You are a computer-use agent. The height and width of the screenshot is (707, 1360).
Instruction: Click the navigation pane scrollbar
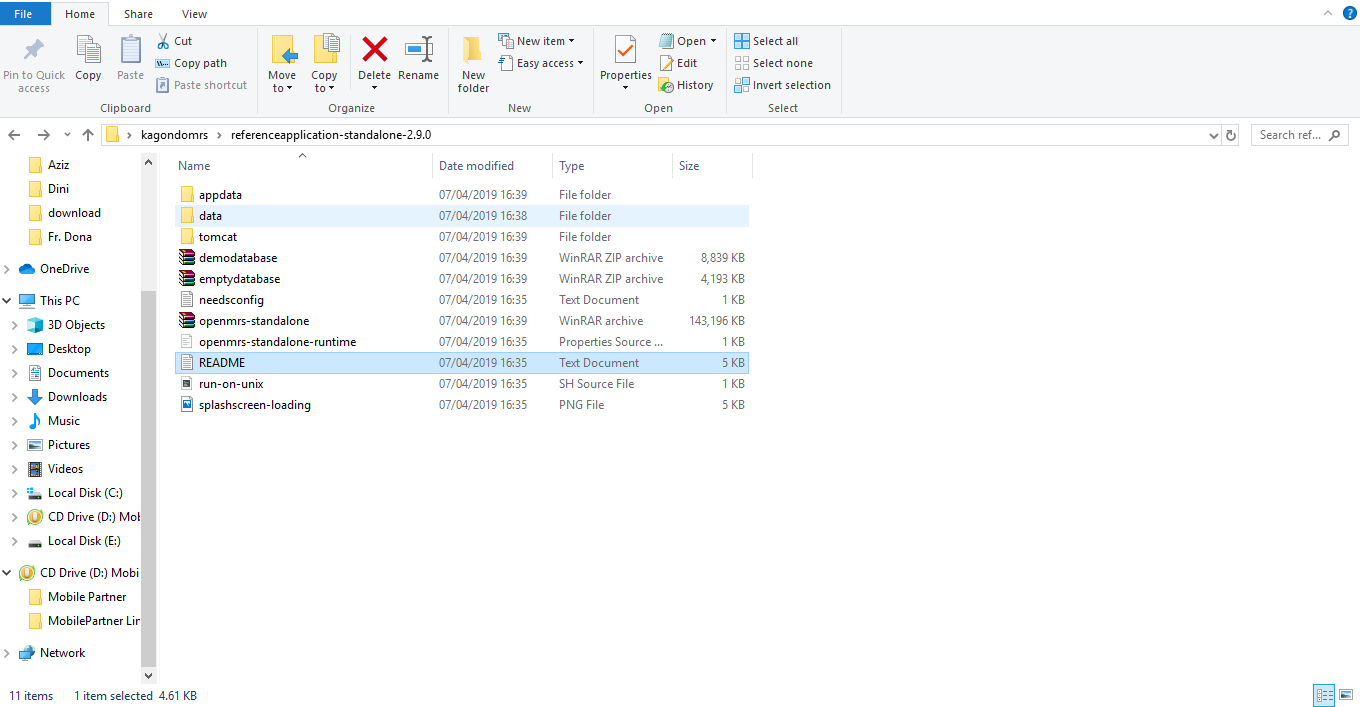(149, 480)
